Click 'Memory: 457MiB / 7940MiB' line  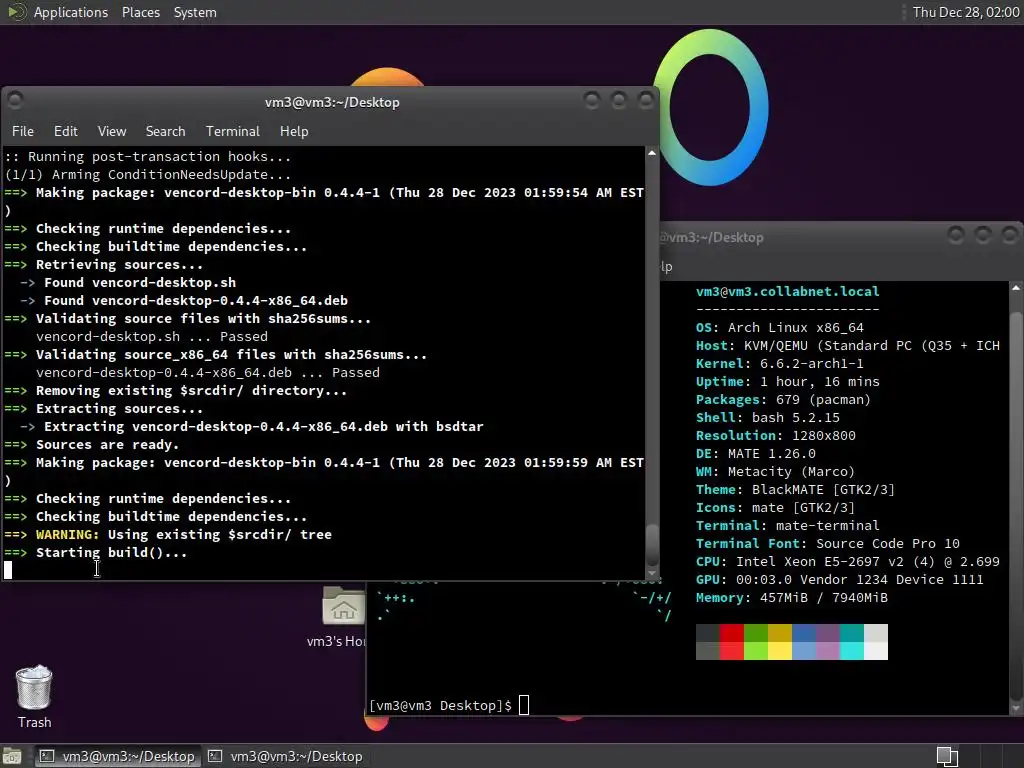[792, 598]
